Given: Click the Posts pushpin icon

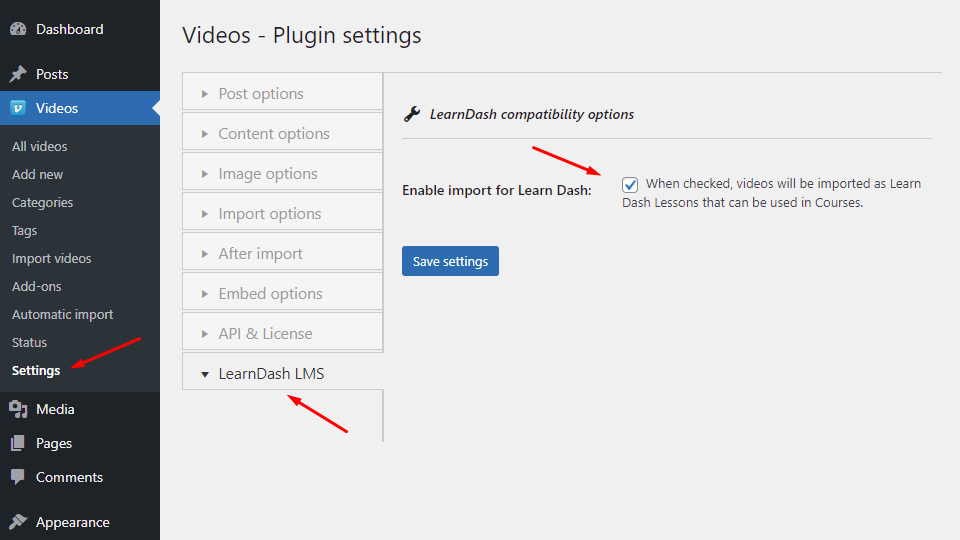Looking at the screenshot, I should 18,74.
